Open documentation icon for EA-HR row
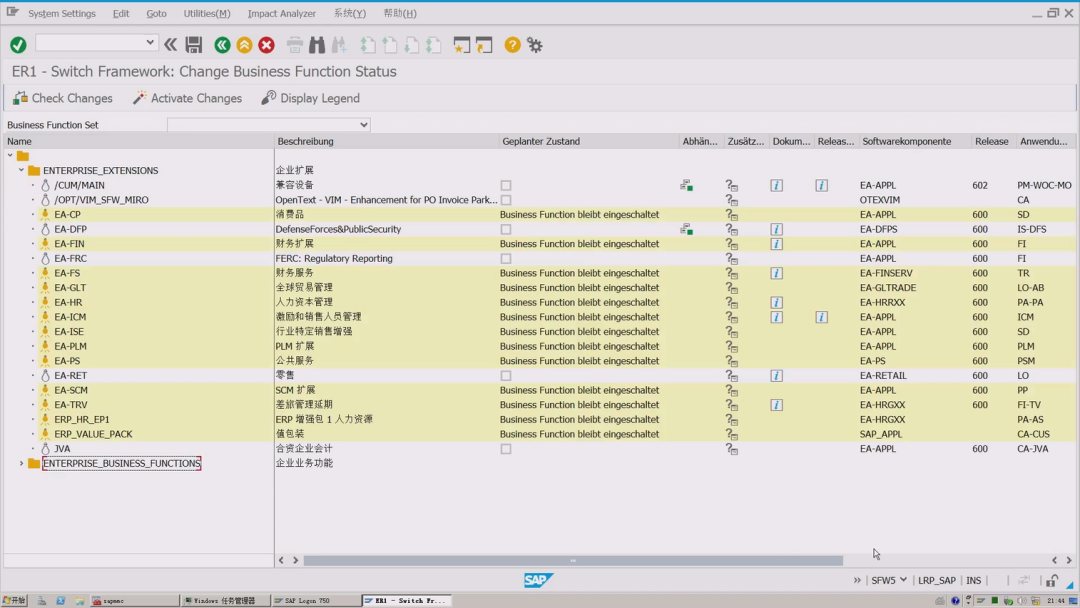1080x608 pixels. tap(776, 302)
